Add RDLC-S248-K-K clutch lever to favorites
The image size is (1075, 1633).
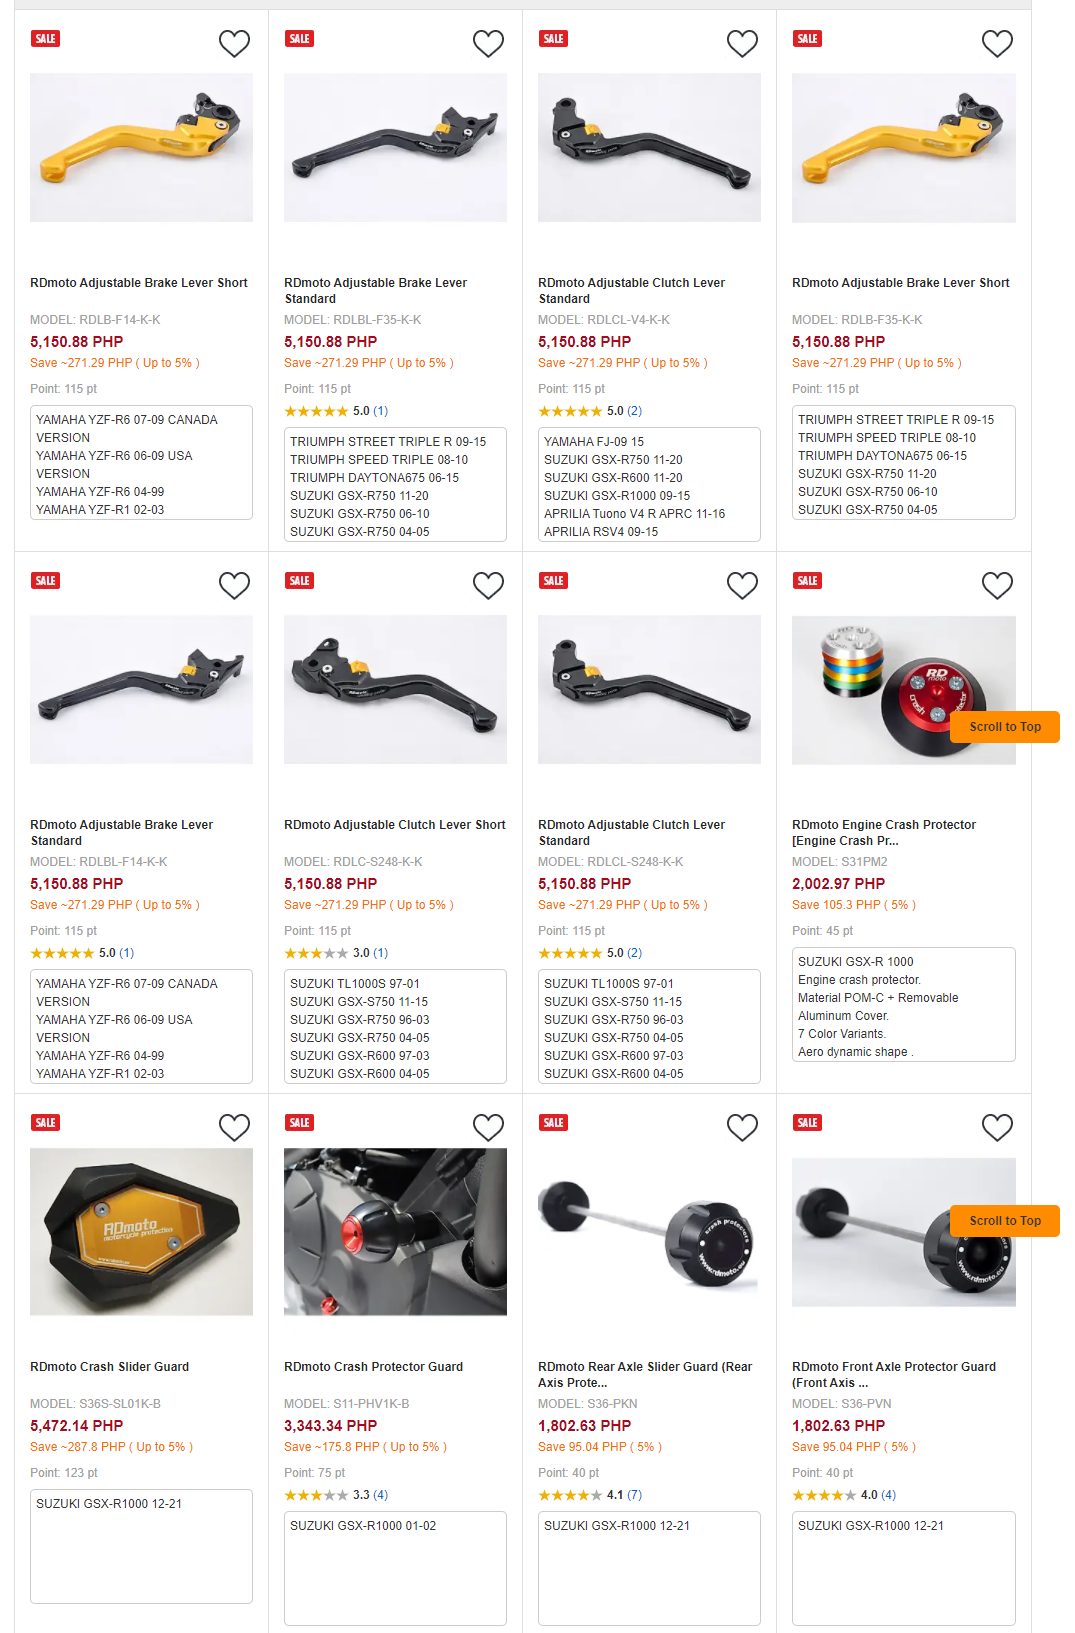488,585
